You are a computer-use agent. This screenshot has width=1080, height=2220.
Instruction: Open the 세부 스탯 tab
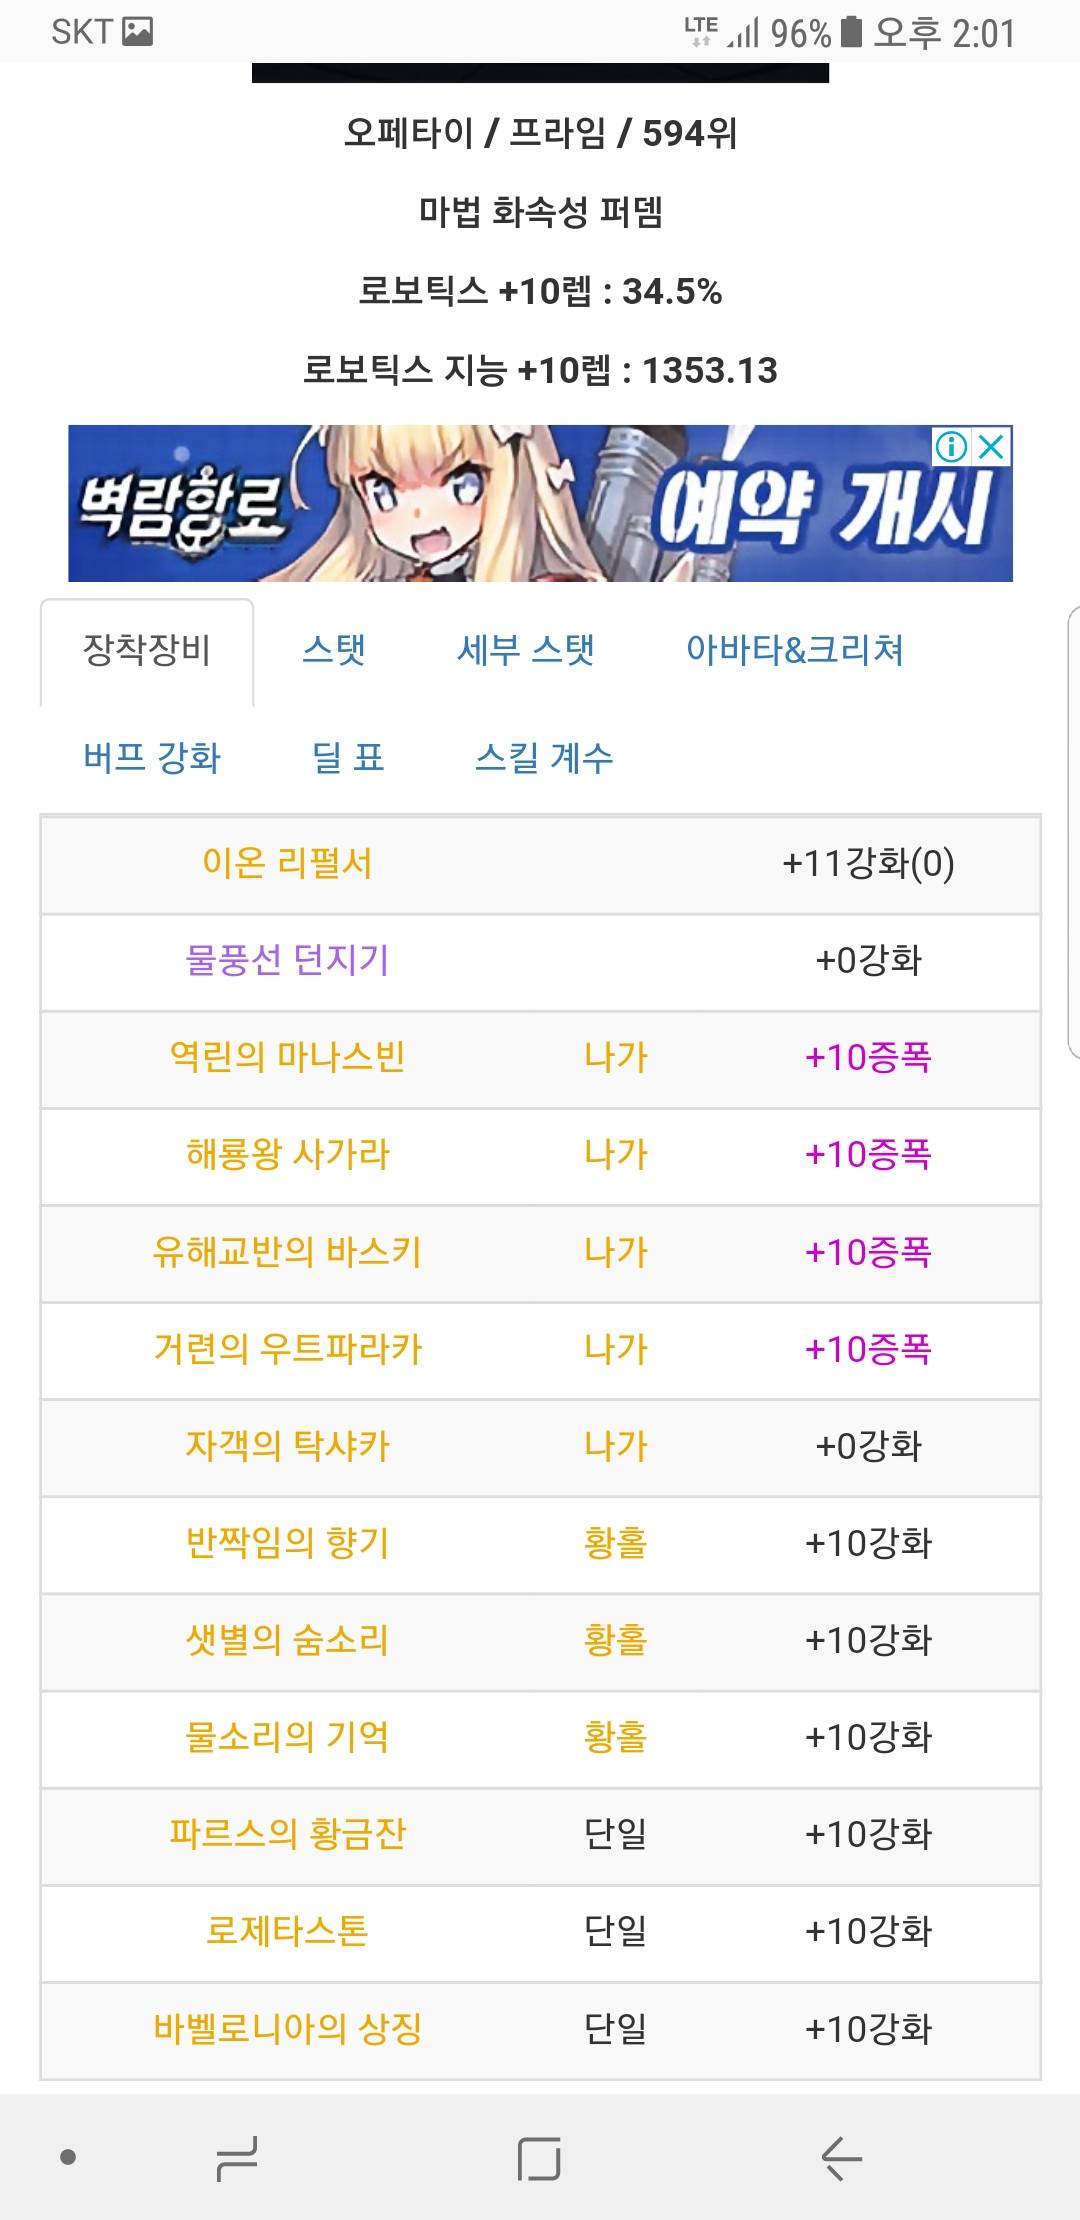coord(526,650)
